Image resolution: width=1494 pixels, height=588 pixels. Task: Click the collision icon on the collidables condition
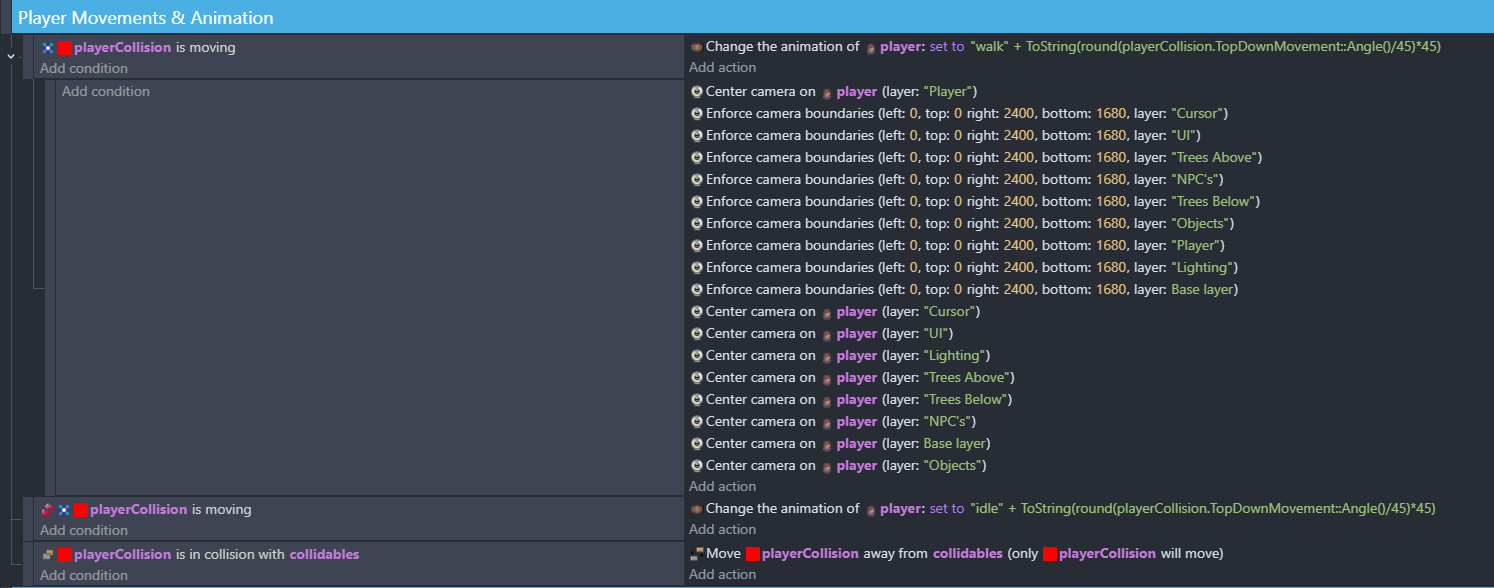[x=46, y=554]
